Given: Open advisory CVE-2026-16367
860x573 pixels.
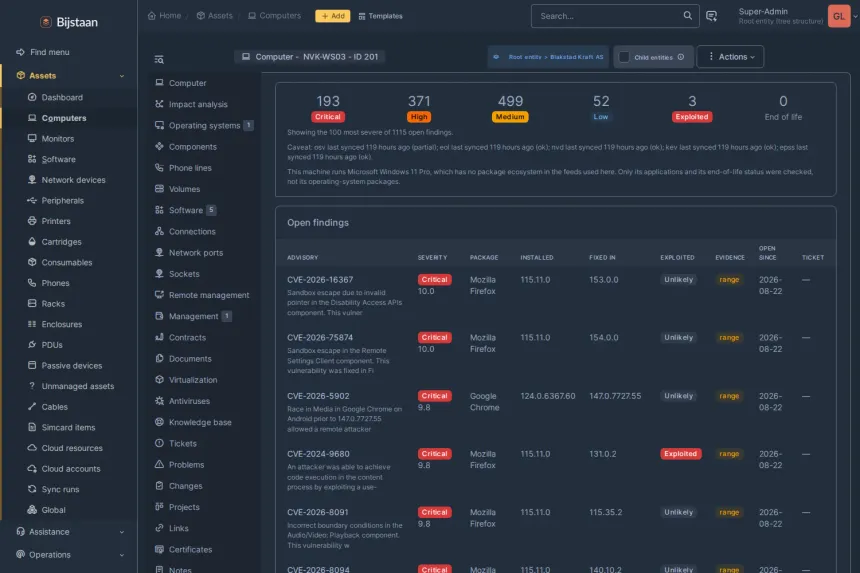Looking at the screenshot, I should click(x=320, y=280).
